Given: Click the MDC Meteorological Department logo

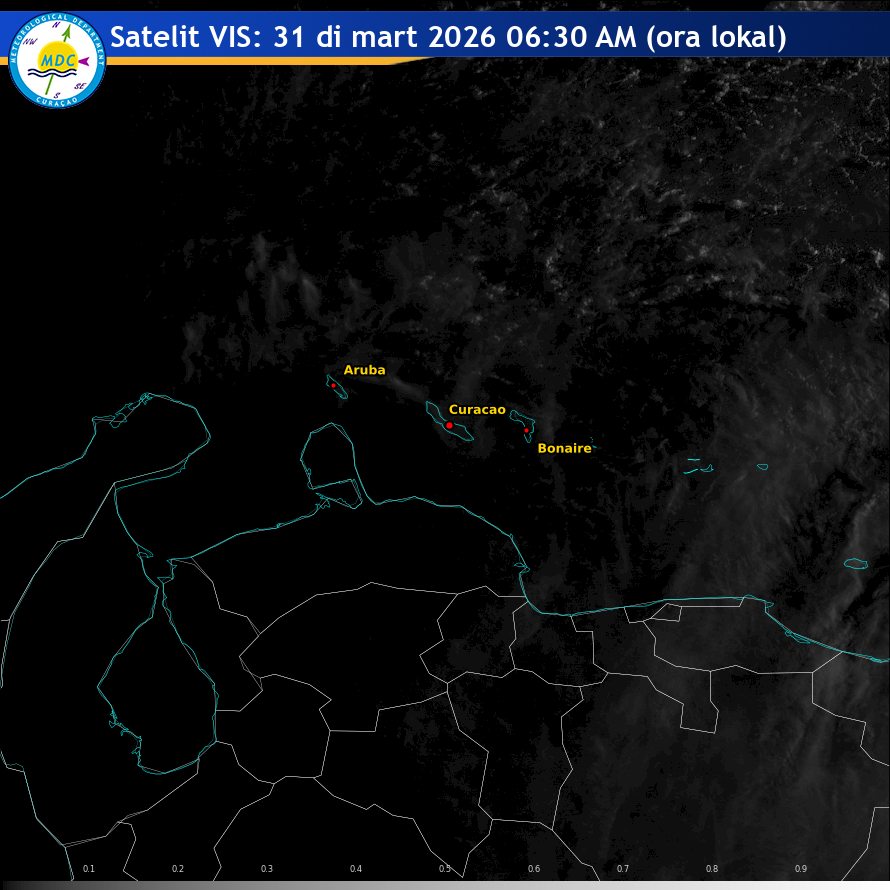Looking at the screenshot, I should click(x=56, y=59).
